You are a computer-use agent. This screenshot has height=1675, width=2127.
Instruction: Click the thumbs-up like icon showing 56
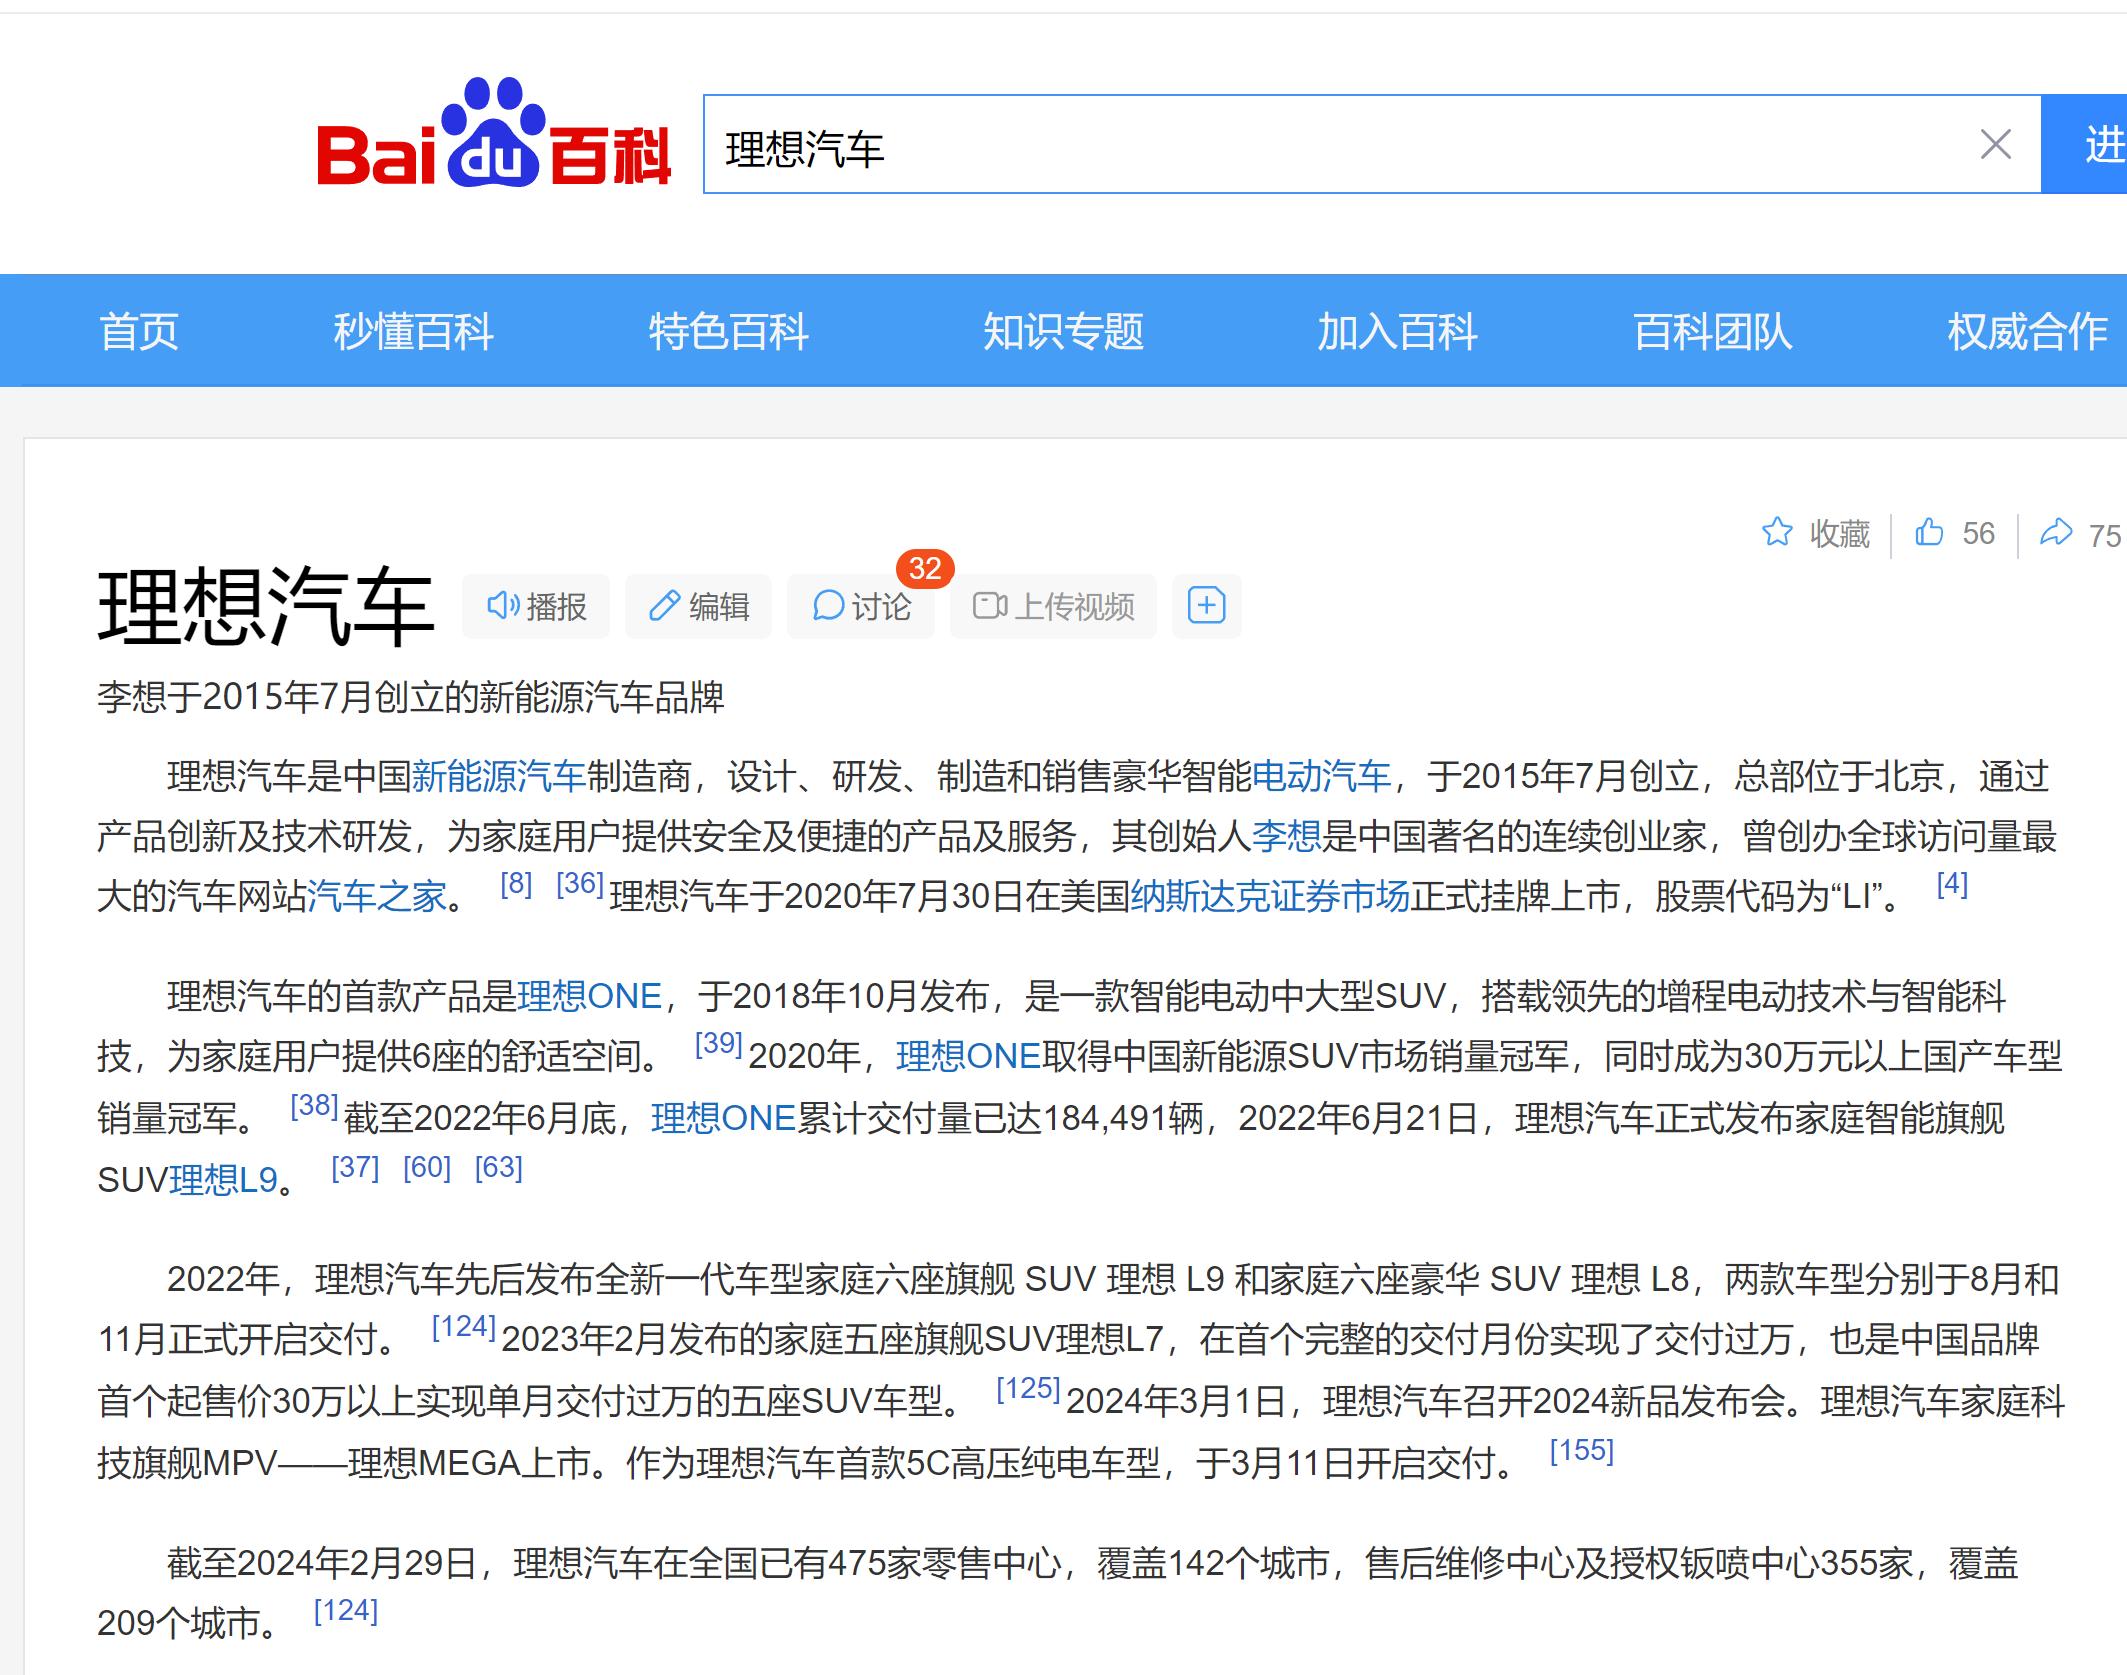click(x=1929, y=532)
